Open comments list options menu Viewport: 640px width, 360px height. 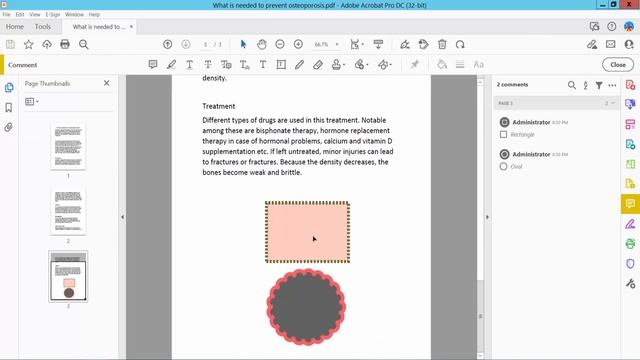[612, 85]
